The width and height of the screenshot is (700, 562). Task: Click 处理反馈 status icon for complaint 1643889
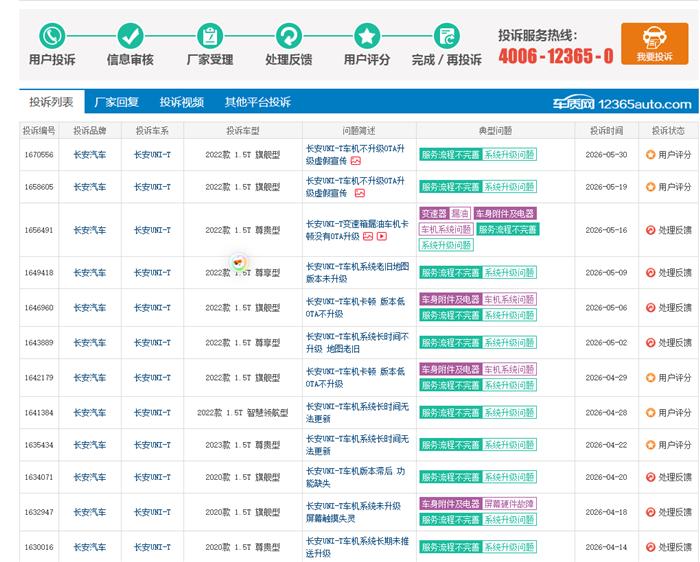[650, 343]
